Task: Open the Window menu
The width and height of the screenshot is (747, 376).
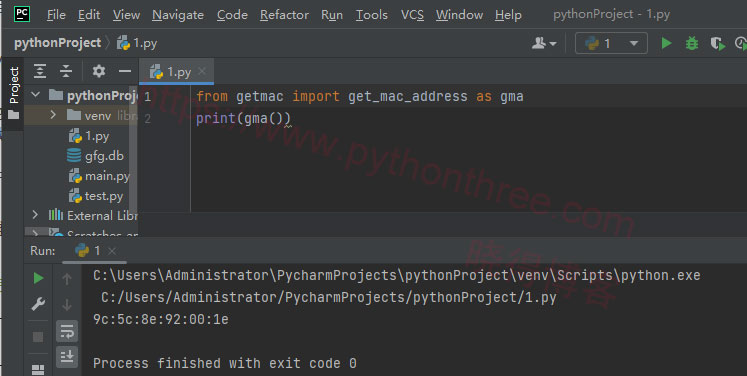Action: [x=459, y=15]
